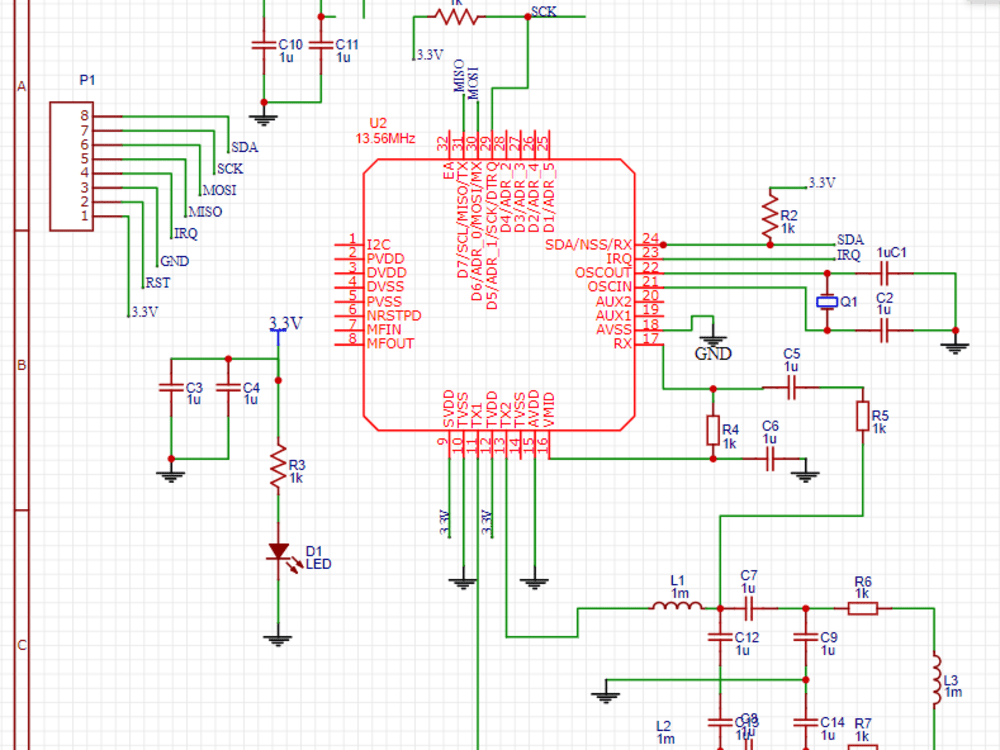Select capacitor C7 symbol

tap(749, 608)
